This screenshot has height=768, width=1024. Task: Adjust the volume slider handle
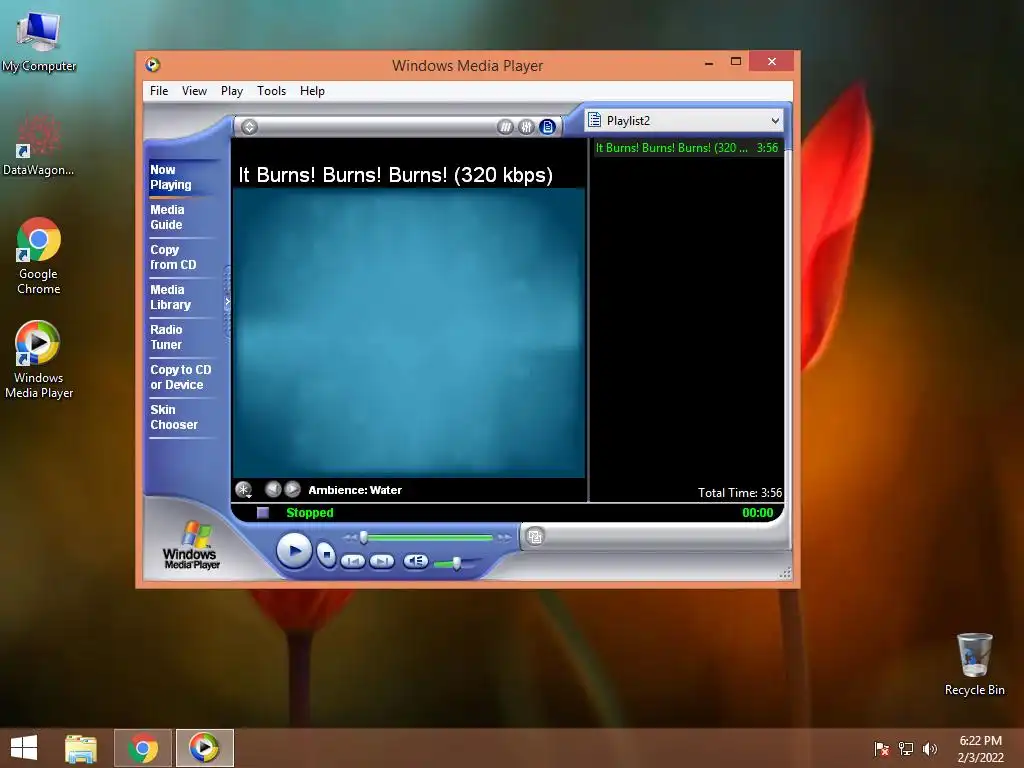tap(456, 562)
